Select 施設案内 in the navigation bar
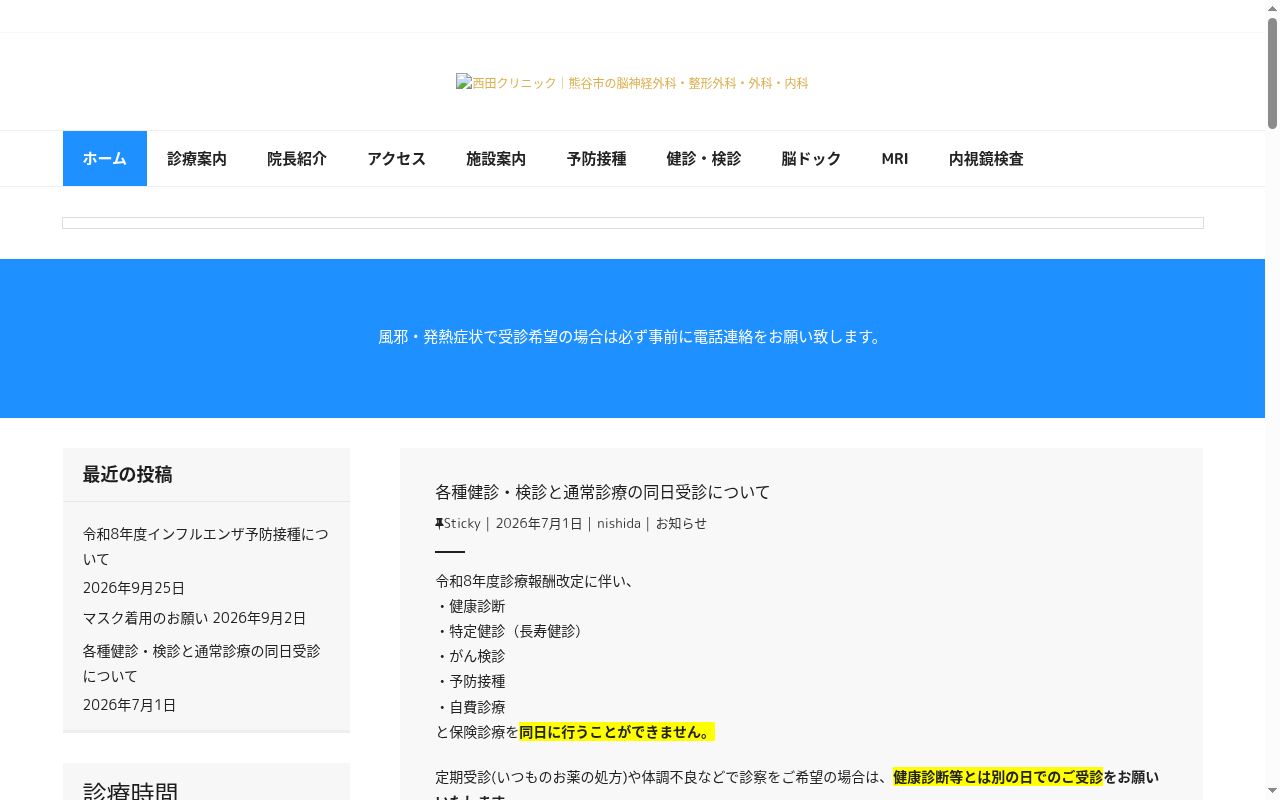1280x800 pixels. point(496,158)
